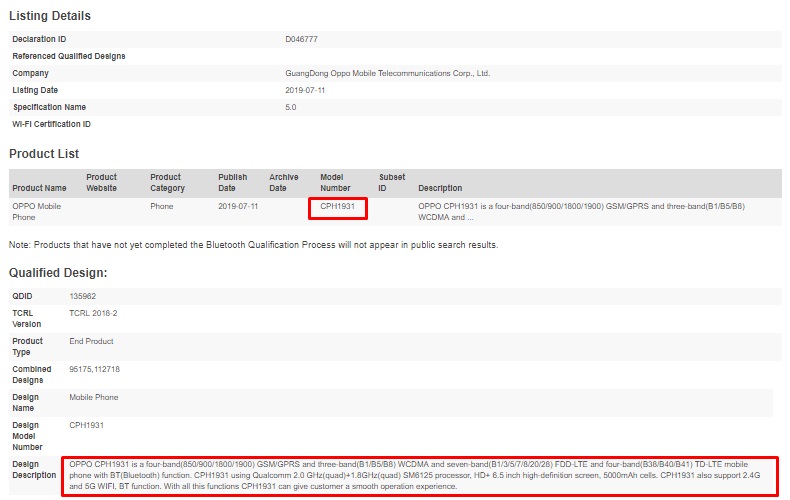Select the Design Name value Mobile Phone
The width and height of the screenshot is (790, 500).
tap(94, 397)
